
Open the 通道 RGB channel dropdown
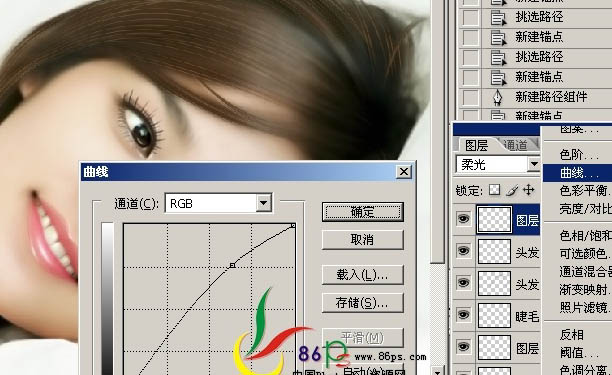point(263,203)
